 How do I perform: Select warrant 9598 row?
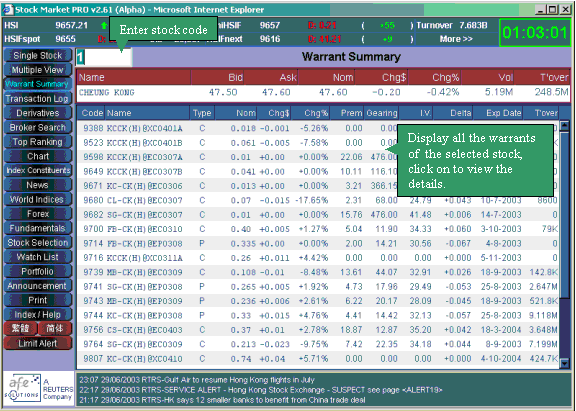click(x=318, y=157)
